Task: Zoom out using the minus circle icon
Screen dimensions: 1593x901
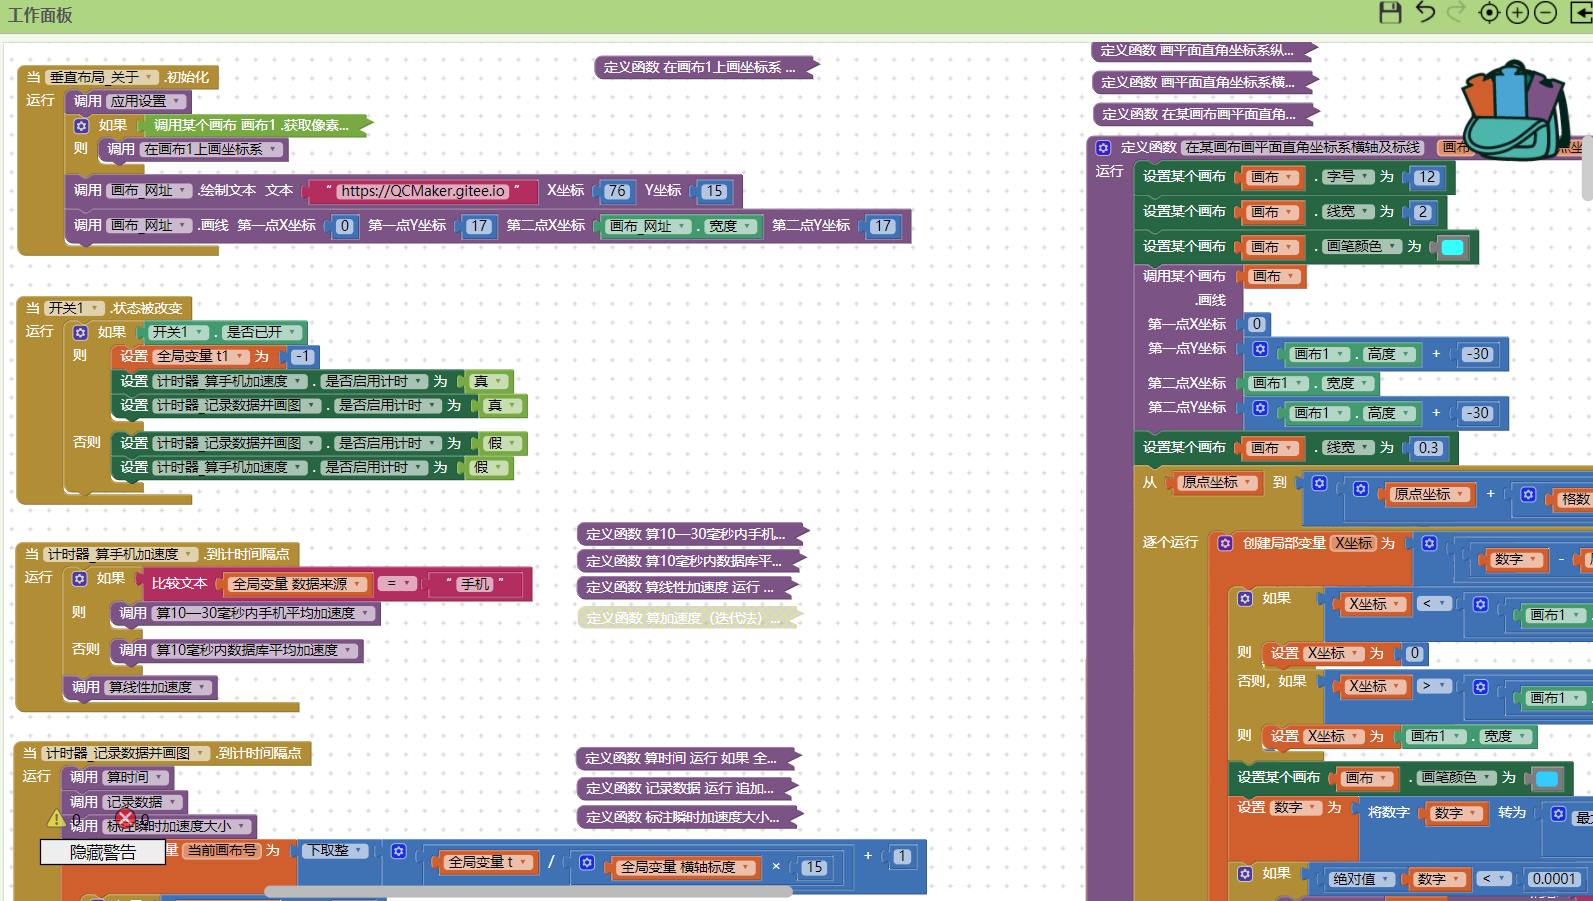Action: (1545, 13)
